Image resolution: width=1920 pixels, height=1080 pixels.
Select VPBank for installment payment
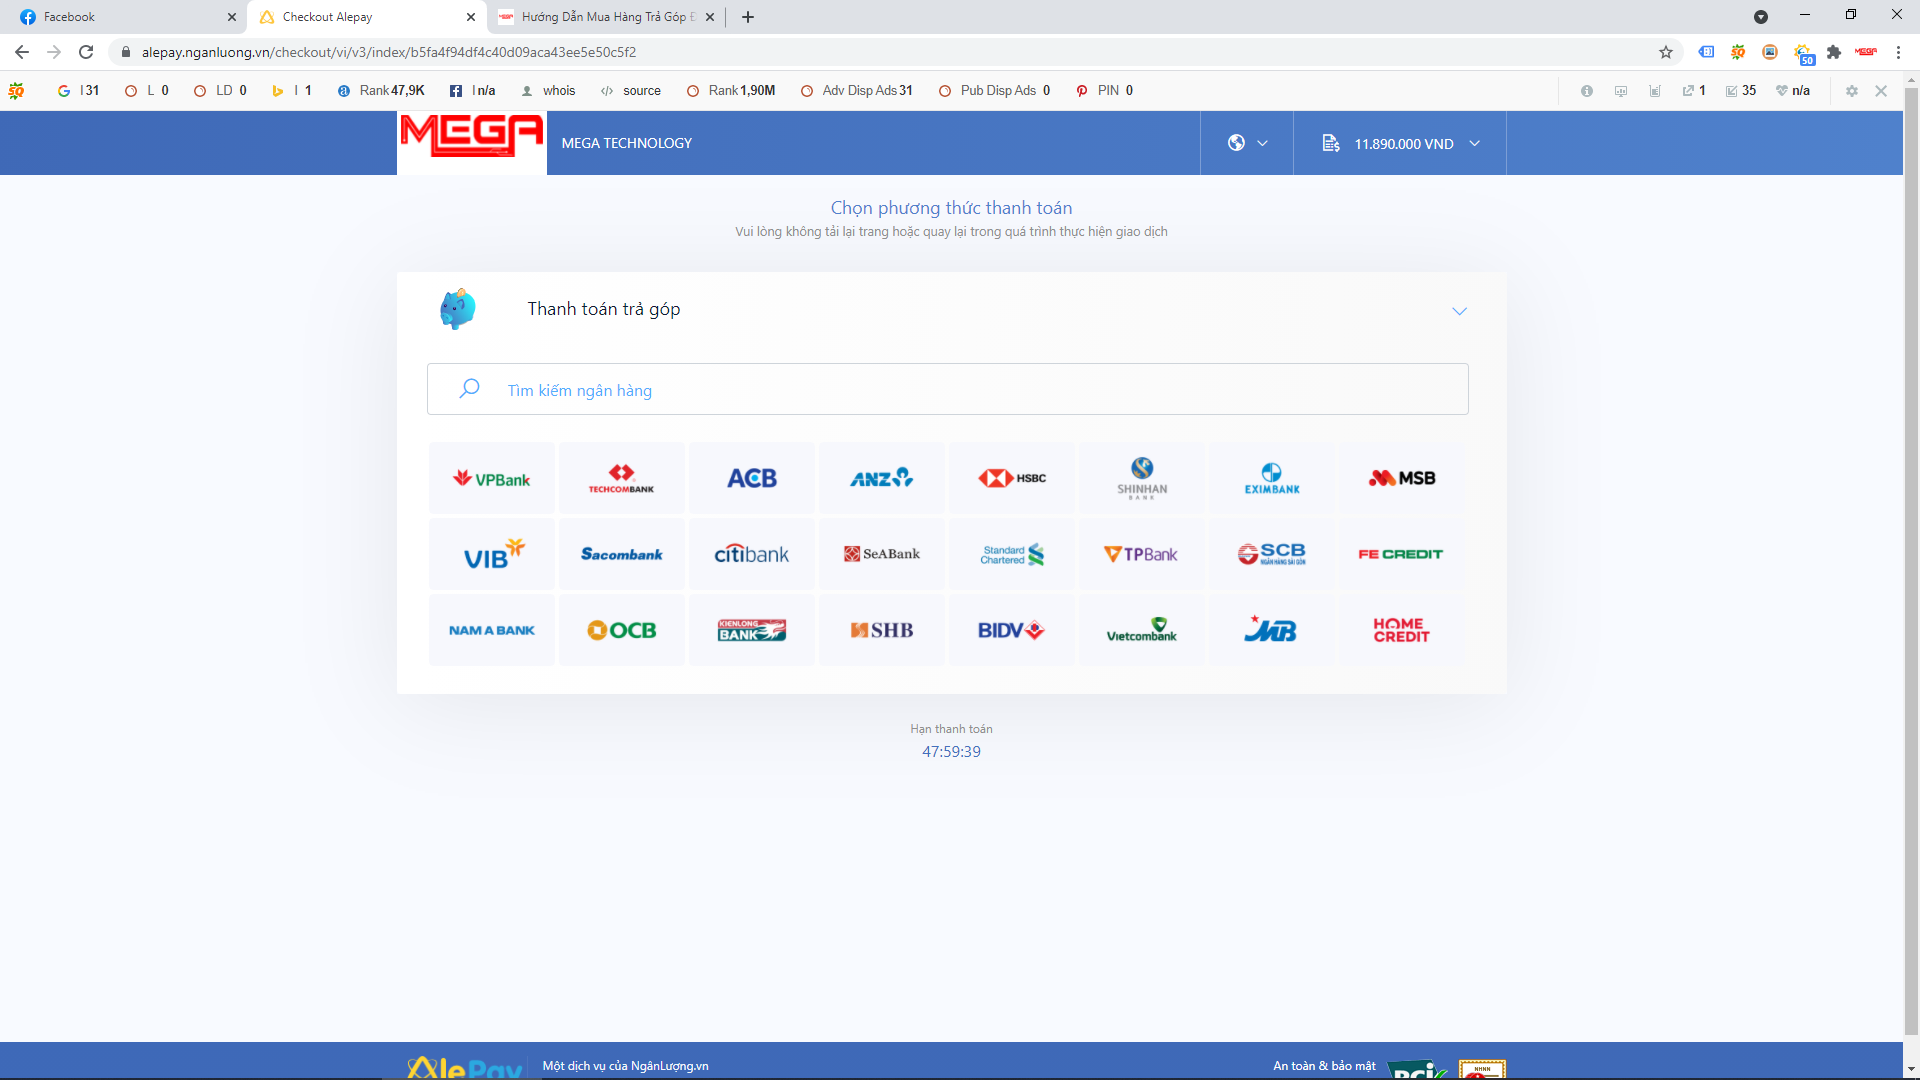pos(492,479)
